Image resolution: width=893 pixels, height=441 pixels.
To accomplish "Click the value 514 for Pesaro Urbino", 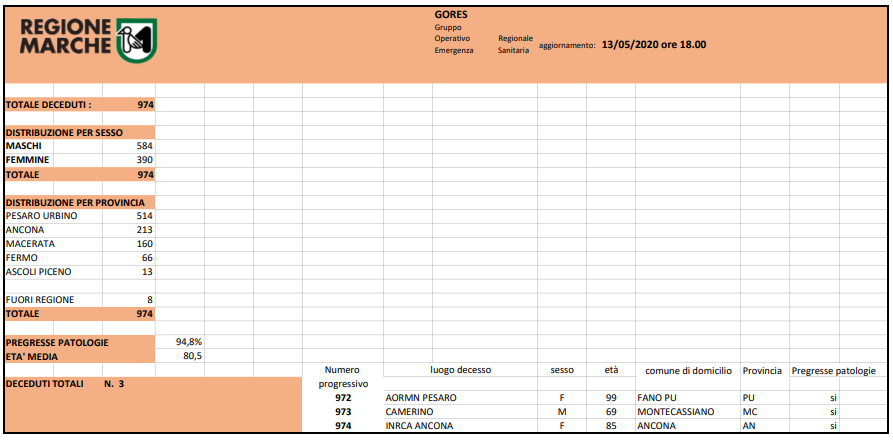I will (145, 216).
